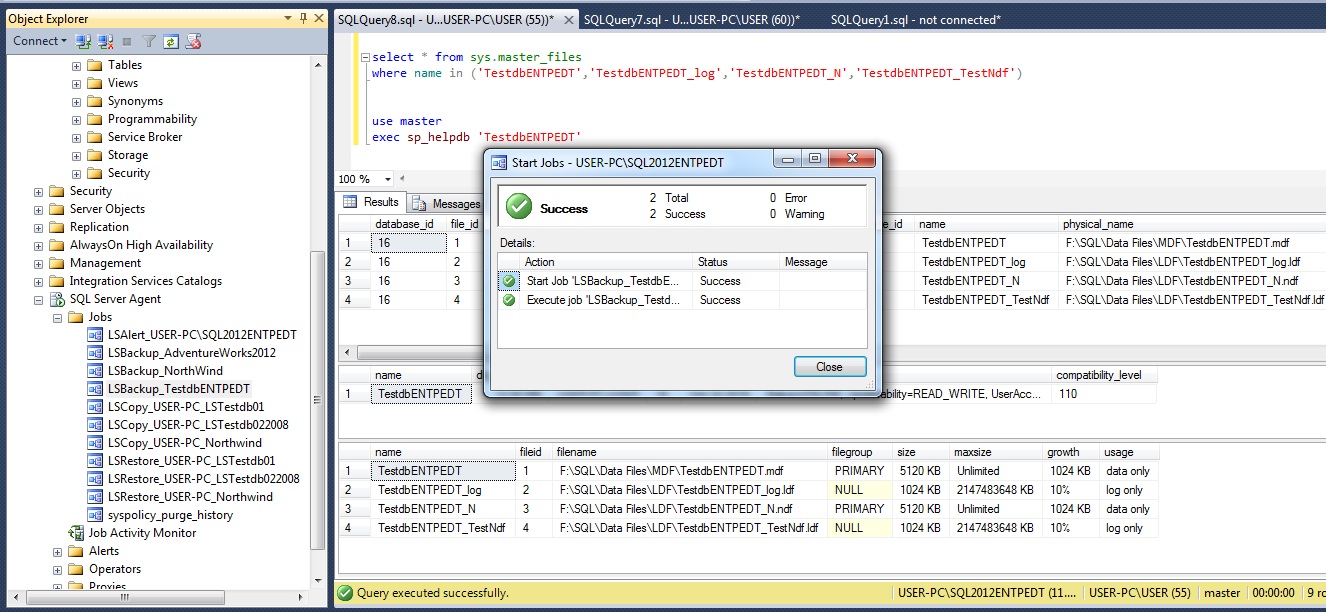
Task: Select the LSCopy_USER-PC_LSTestdb022008 job icon
Action: tap(96, 425)
